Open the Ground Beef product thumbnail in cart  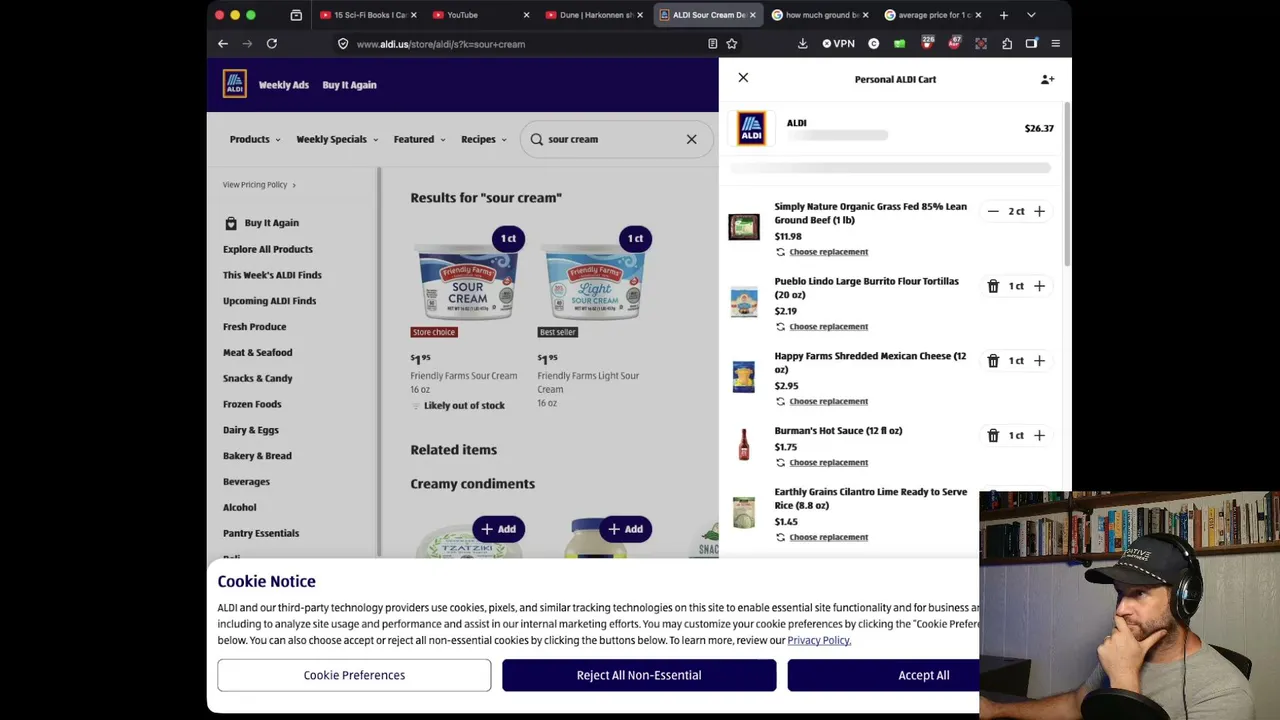(744, 227)
